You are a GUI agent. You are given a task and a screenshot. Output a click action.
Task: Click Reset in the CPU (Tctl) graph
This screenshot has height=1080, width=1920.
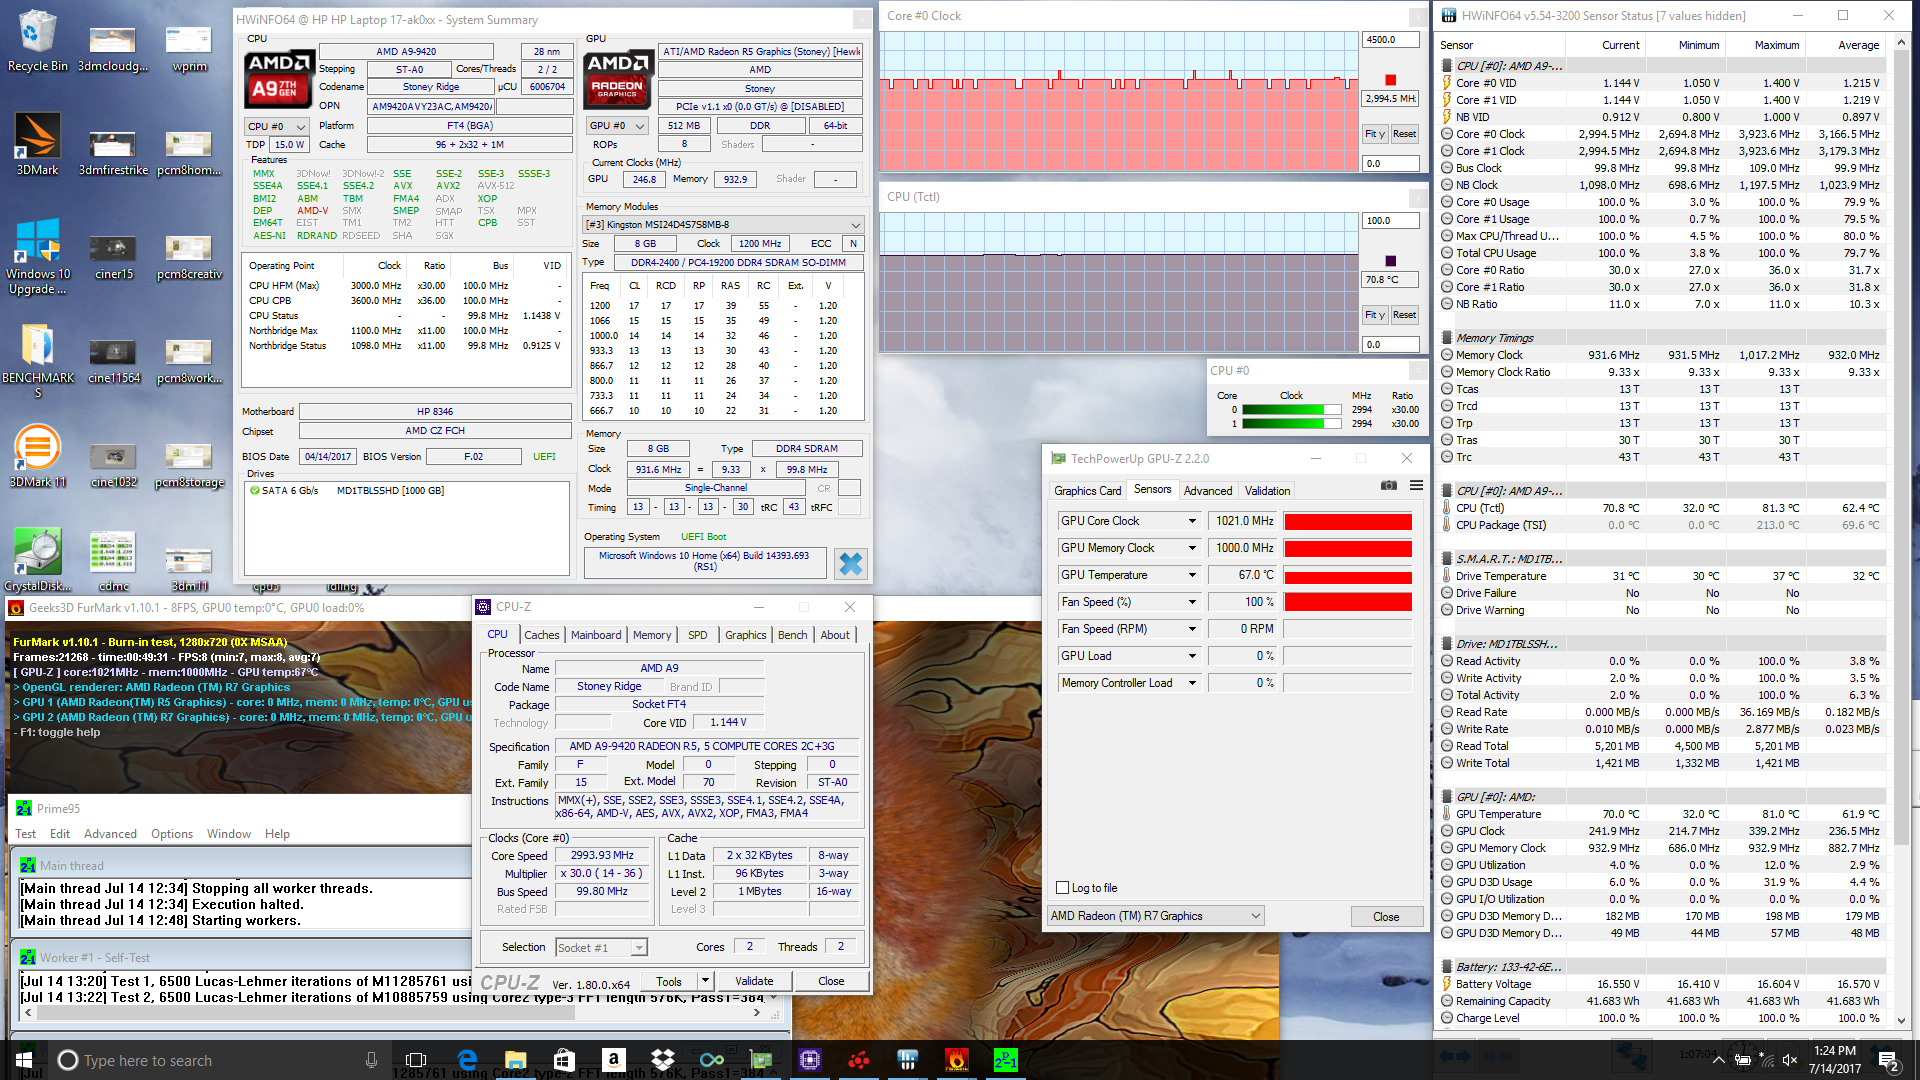click(1404, 315)
